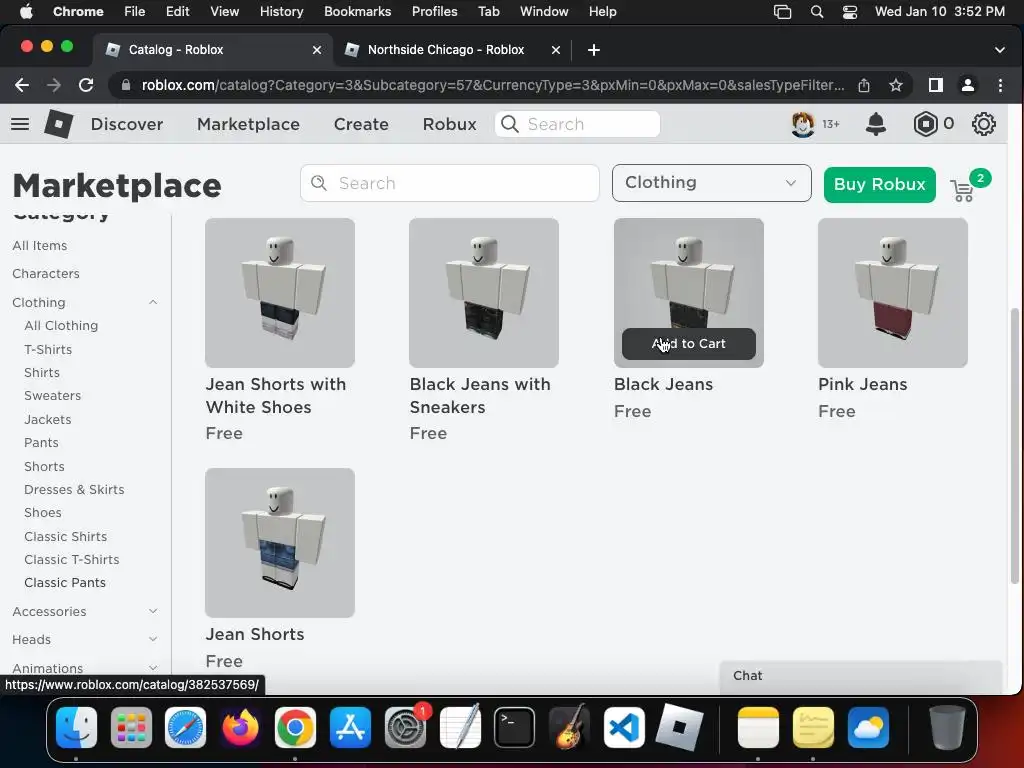1024x768 pixels.
Task: Select Dresses & Skirts category
Action: pos(74,489)
